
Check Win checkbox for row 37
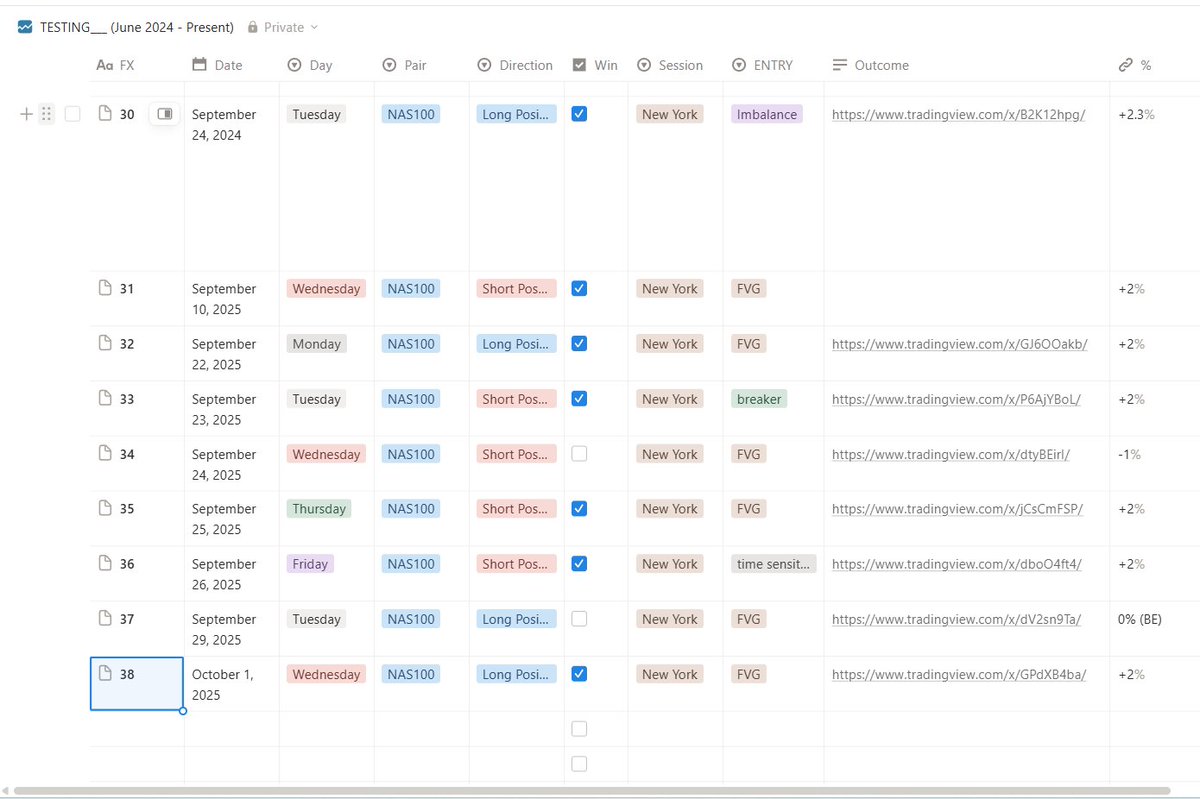click(579, 618)
